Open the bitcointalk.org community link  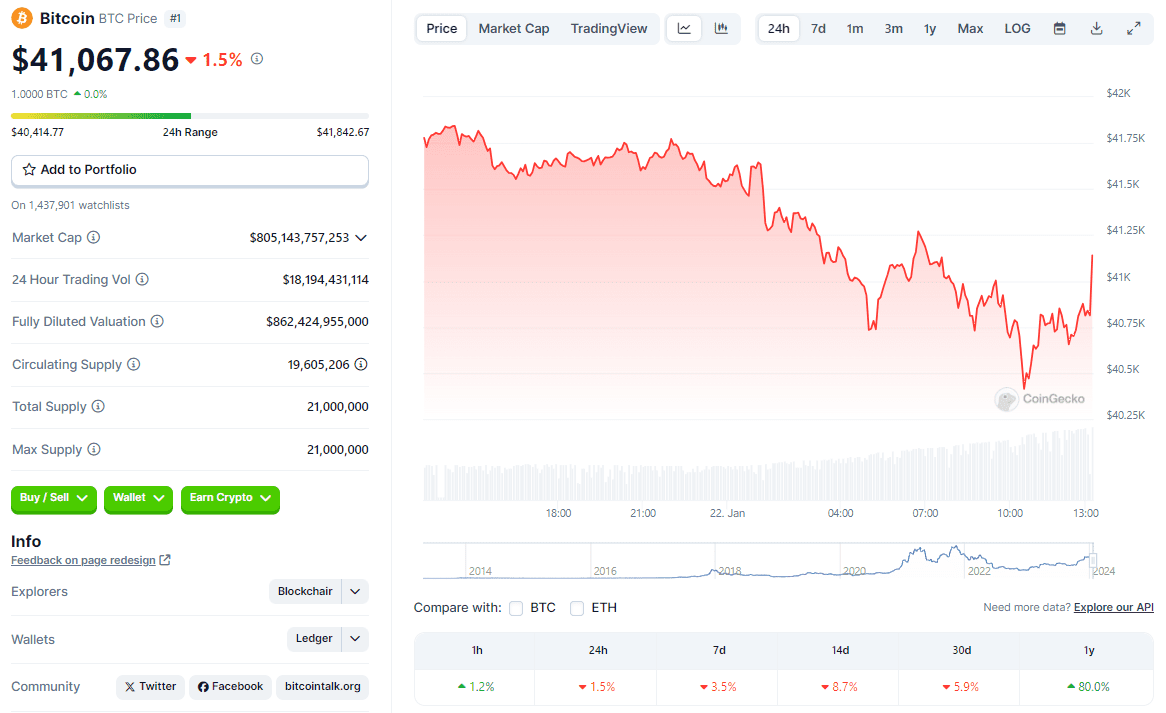[322, 686]
